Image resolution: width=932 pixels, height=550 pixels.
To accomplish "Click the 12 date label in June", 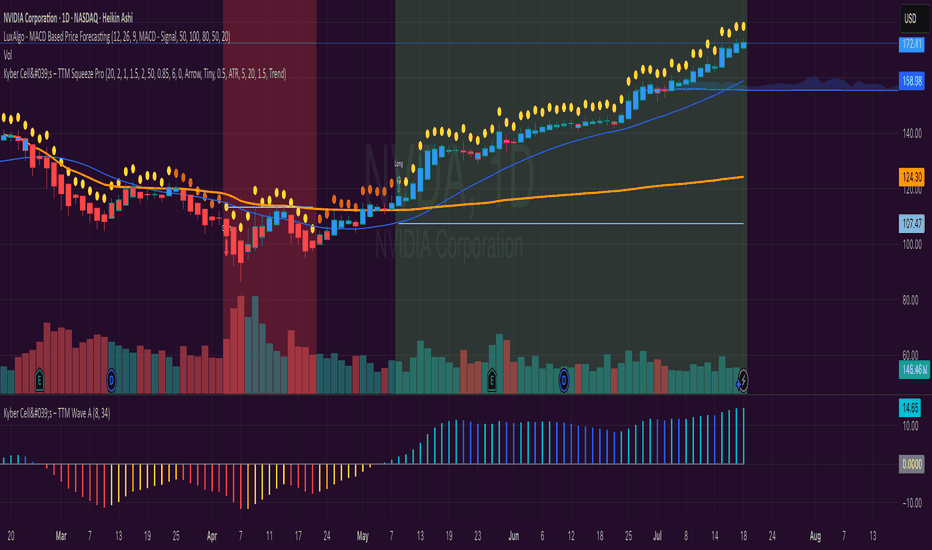I will 571,536.
